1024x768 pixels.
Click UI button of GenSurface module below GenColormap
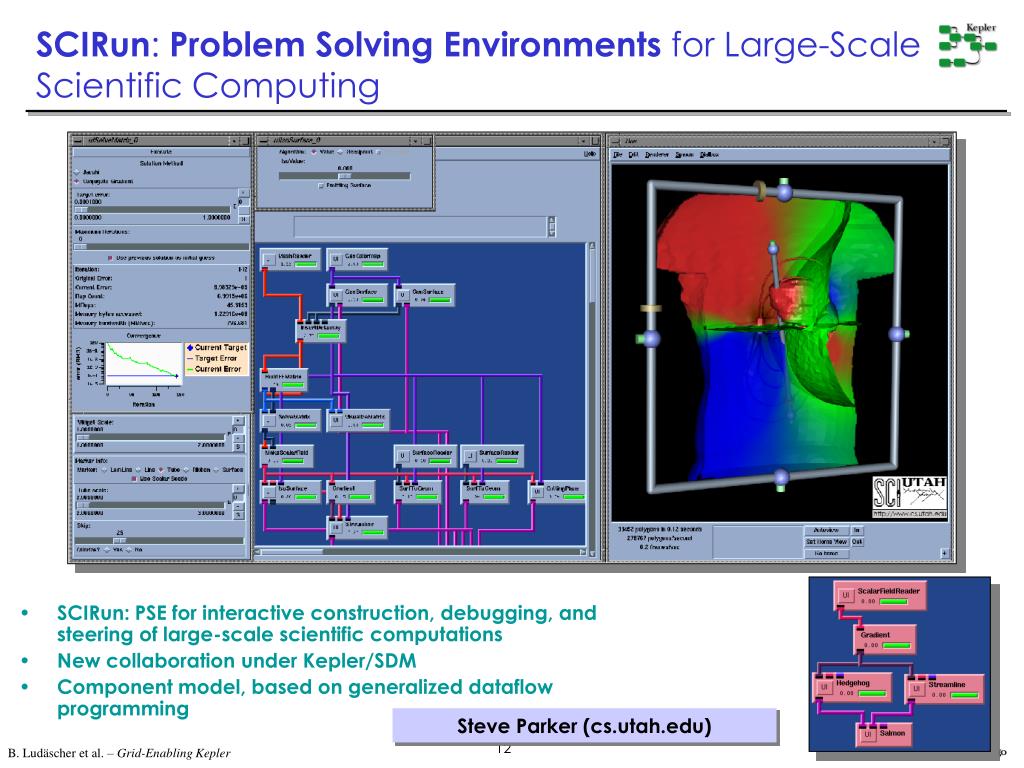coord(336,295)
